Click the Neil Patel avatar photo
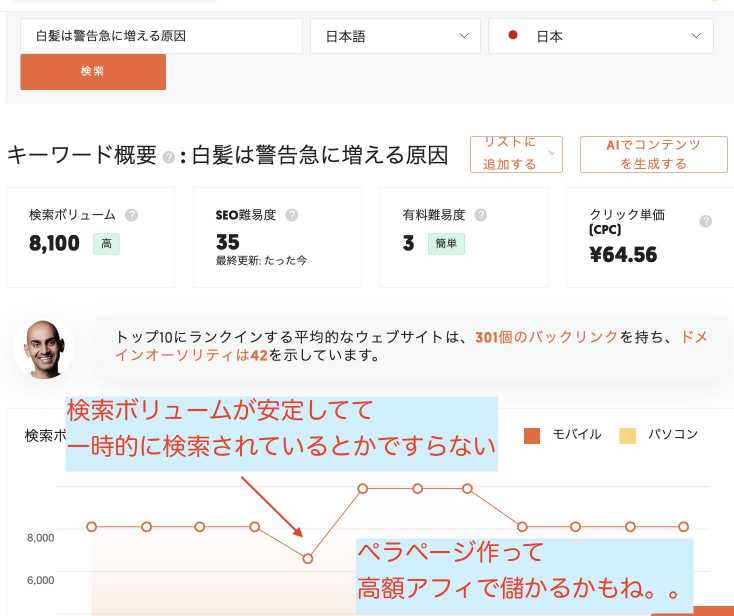This screenshot has height=616, width=734. point(44,349)
